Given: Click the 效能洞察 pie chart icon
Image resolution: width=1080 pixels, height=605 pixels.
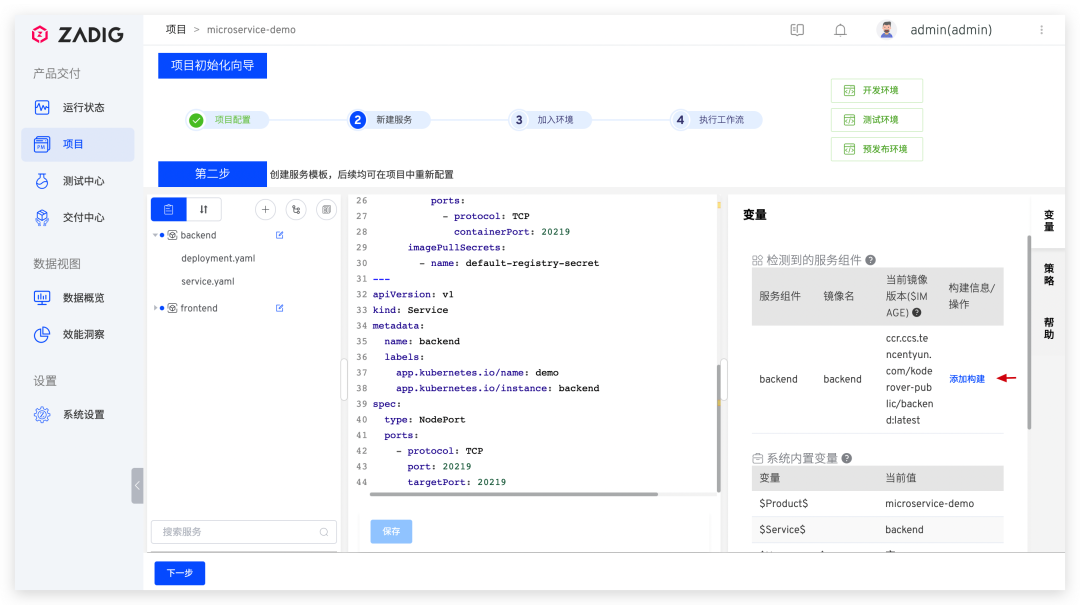Looking at the screenshot, I should [42, 334].
